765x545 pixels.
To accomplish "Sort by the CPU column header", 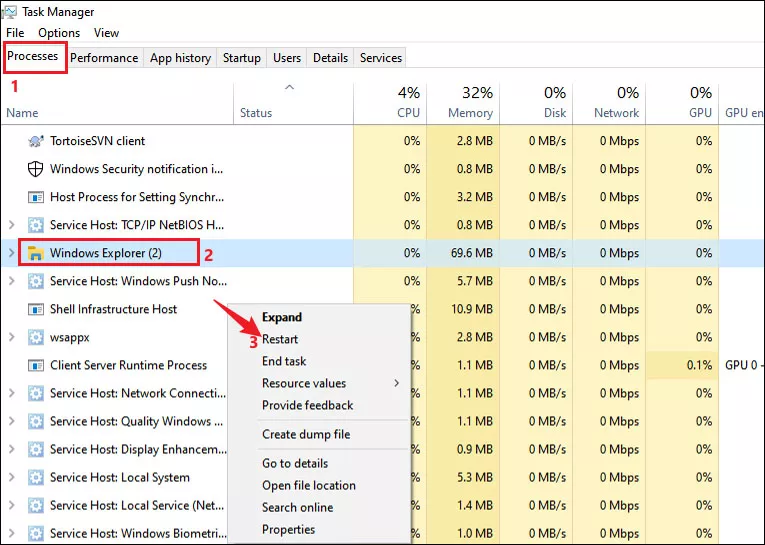I will pos(390,103).
